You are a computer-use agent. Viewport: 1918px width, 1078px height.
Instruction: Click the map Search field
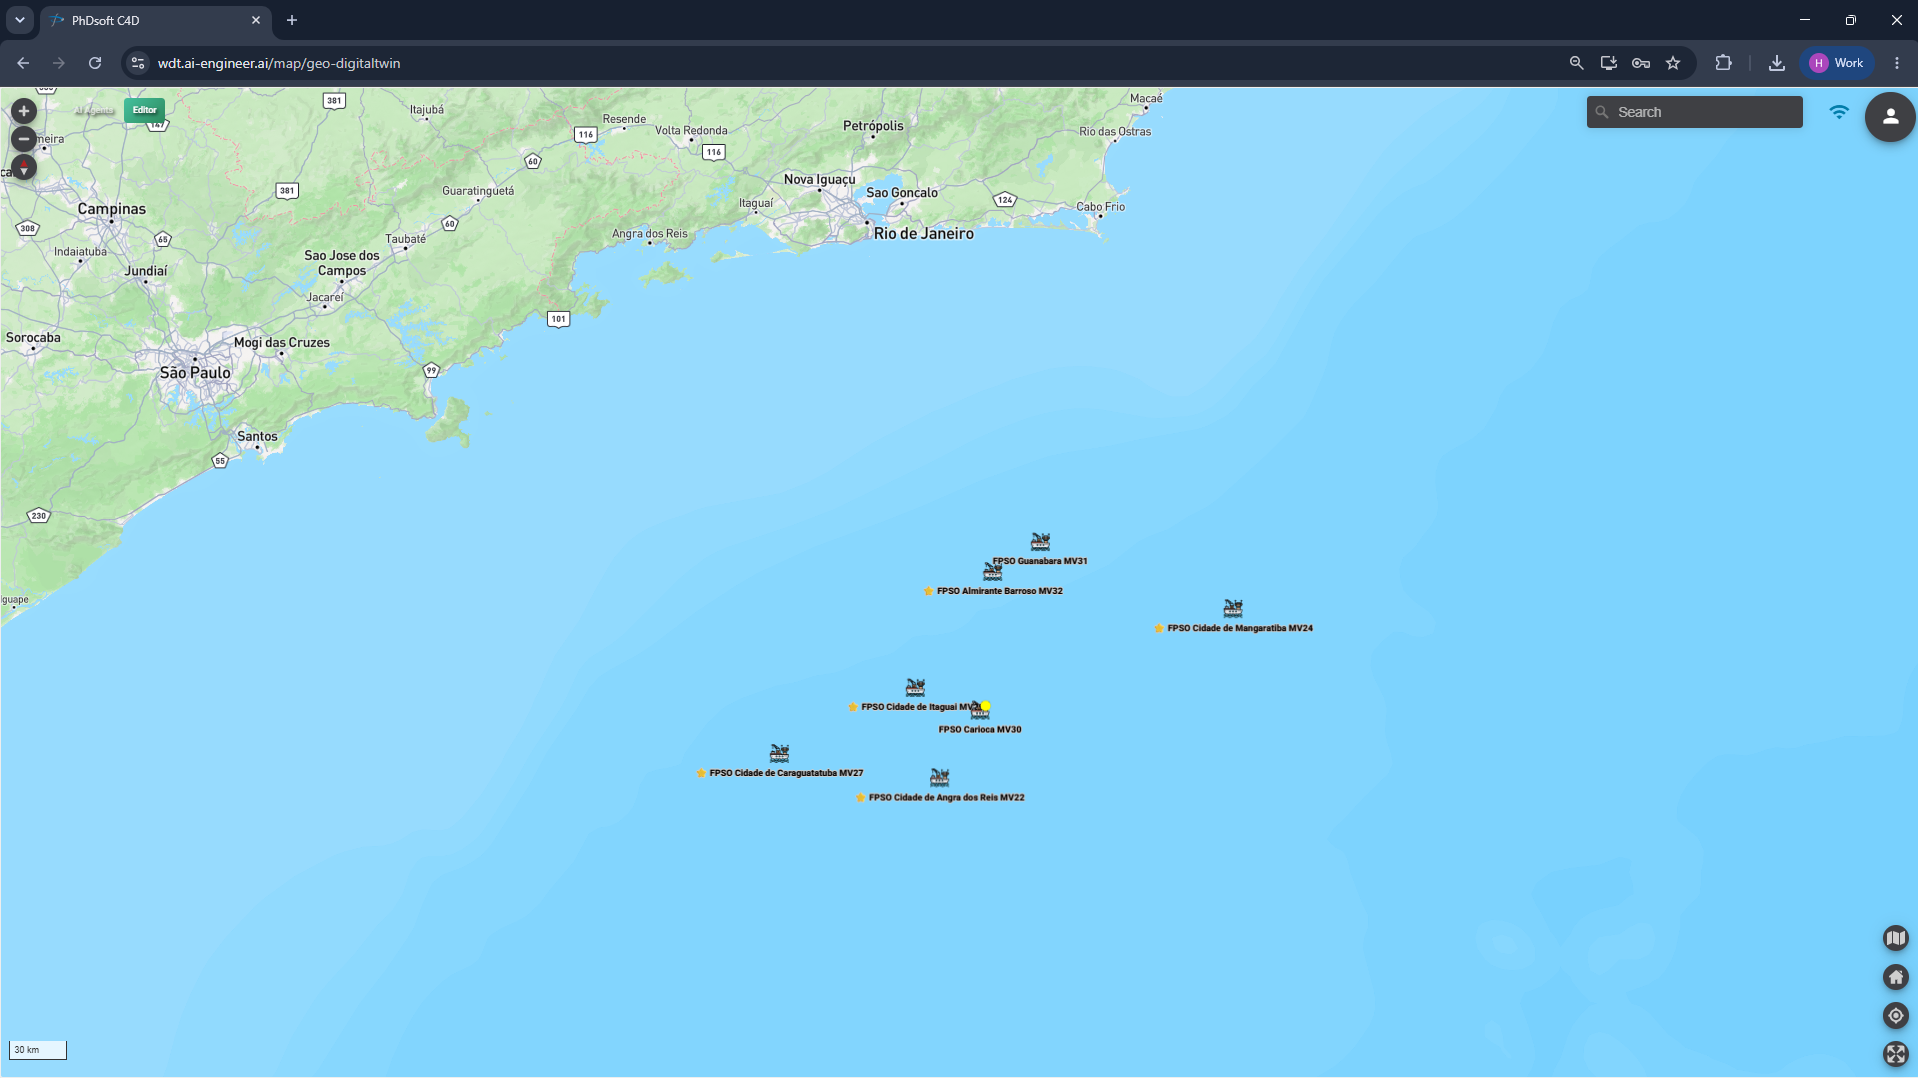[x=1694, y=112]
